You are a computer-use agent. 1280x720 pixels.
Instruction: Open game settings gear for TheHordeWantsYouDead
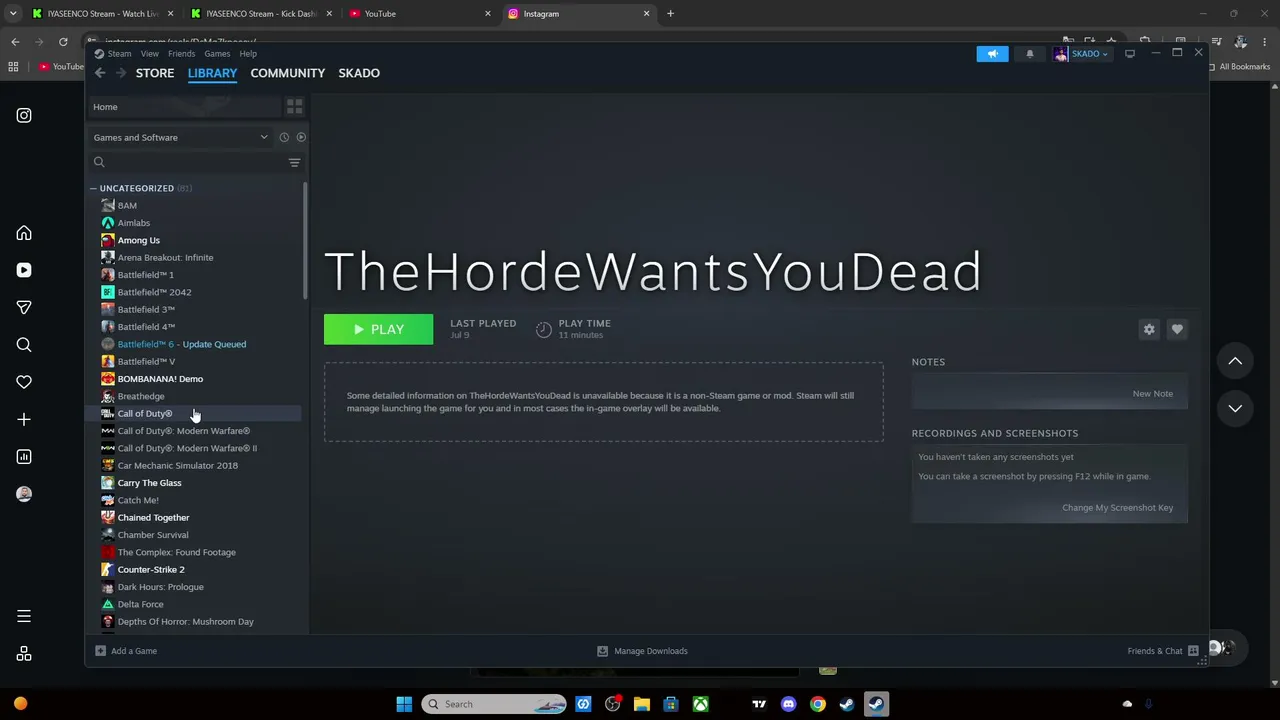click(x=1149, y=329)
